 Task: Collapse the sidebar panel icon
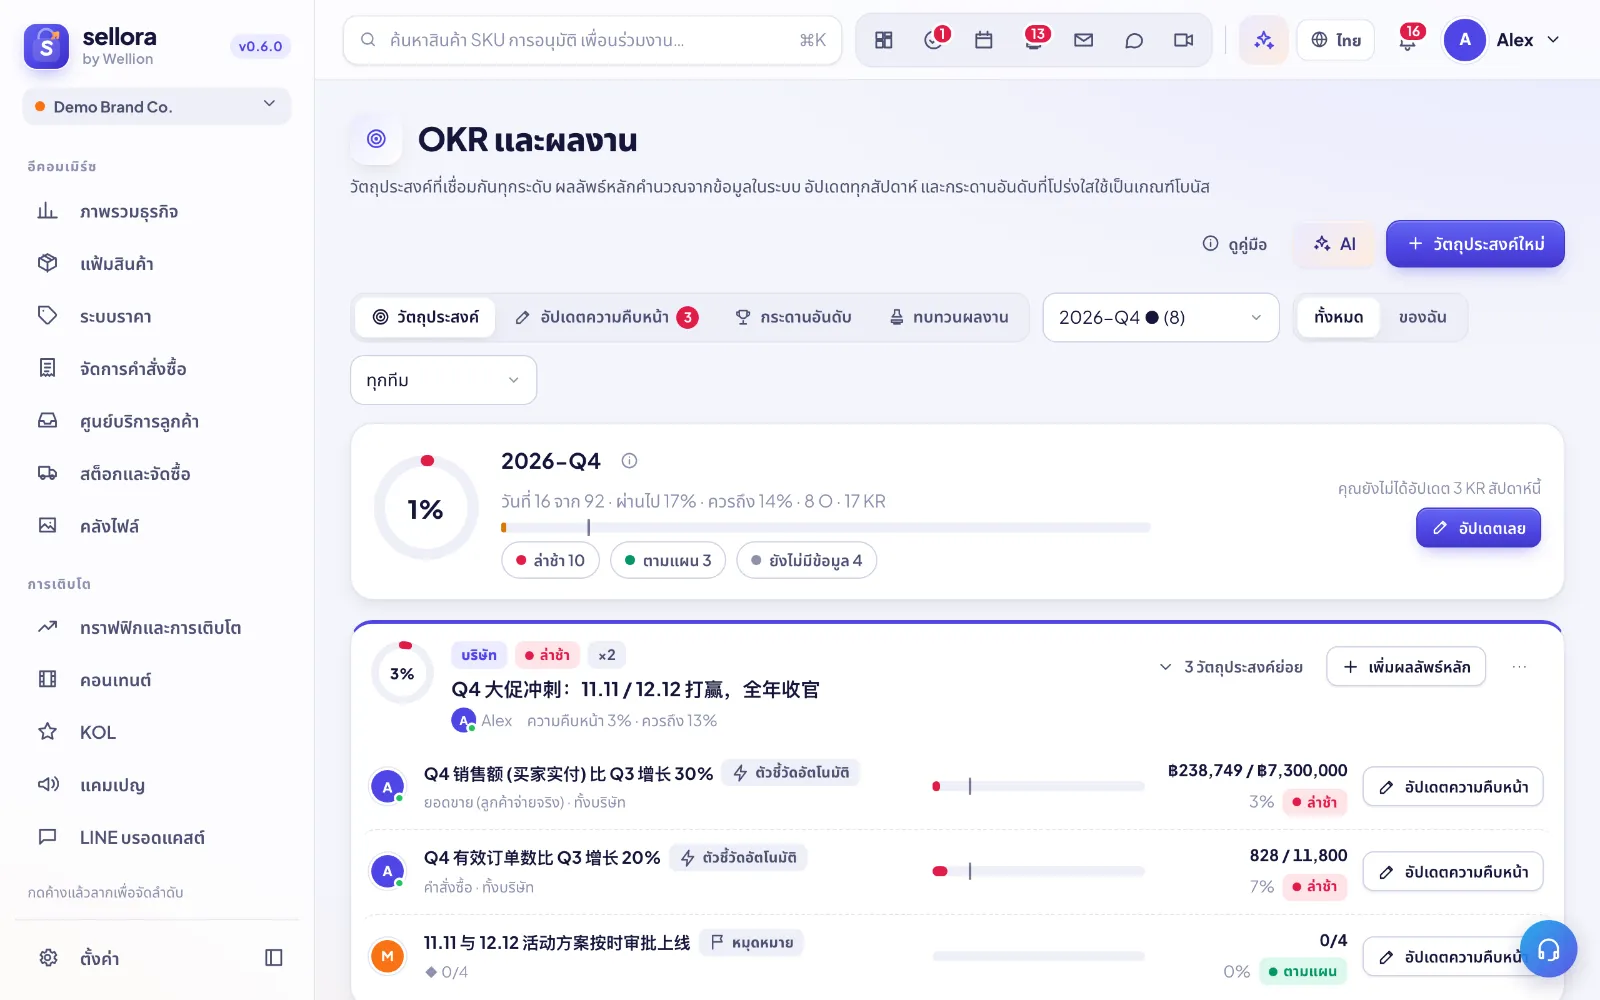tap(274, 958)
